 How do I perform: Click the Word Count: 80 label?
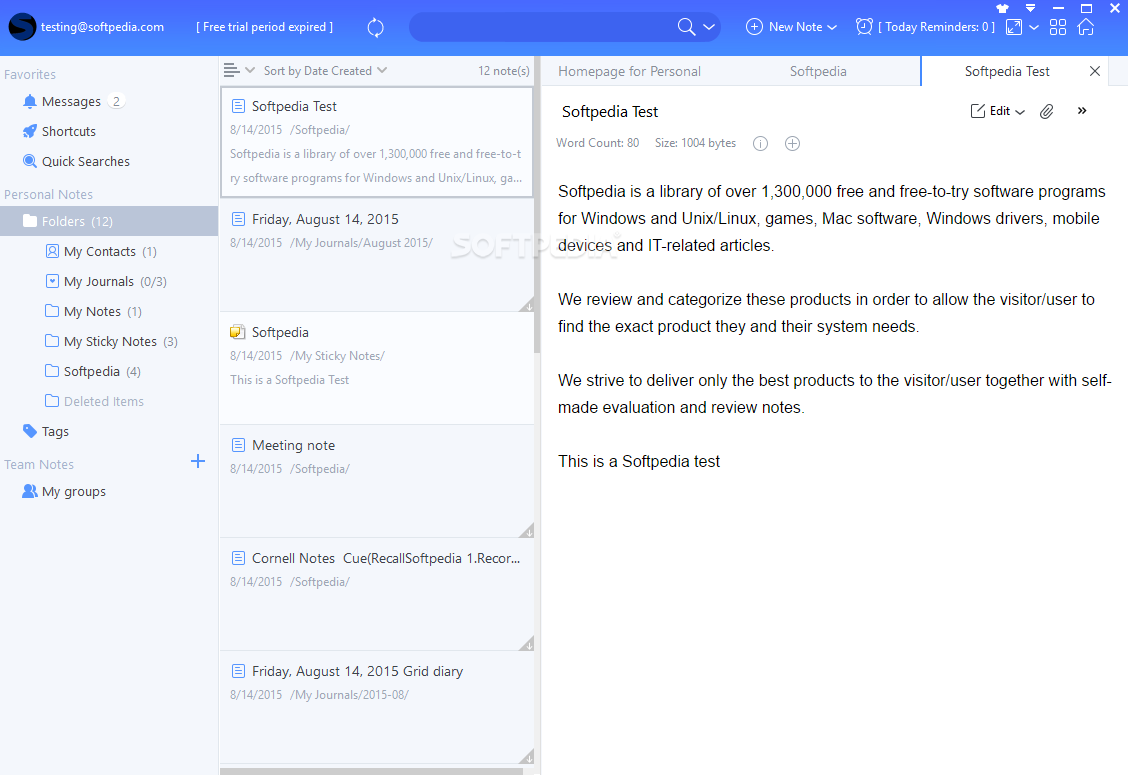point(597,142)
